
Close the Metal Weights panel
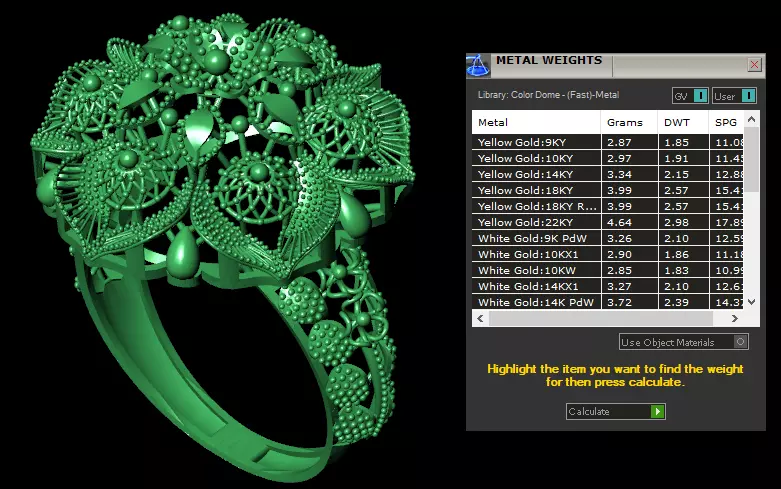tap(755, 64)
